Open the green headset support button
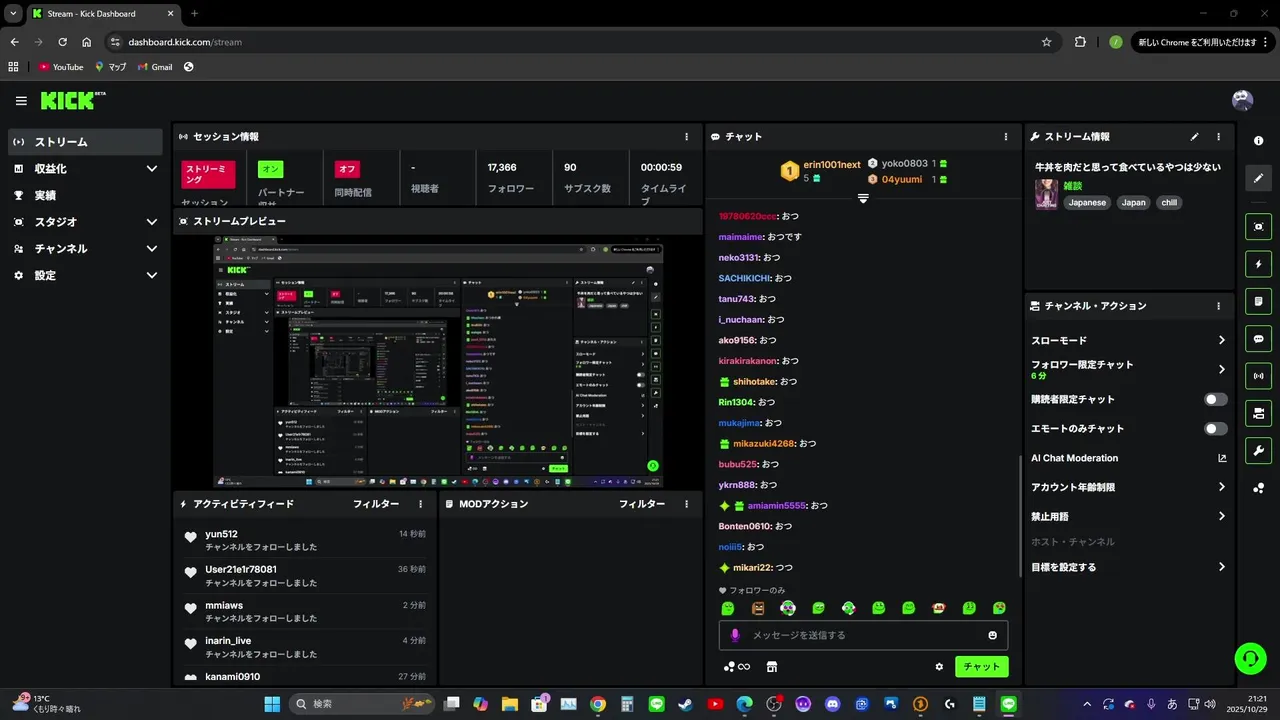The width and height of the screenshot is (1280, 720). click(1250, 658)
